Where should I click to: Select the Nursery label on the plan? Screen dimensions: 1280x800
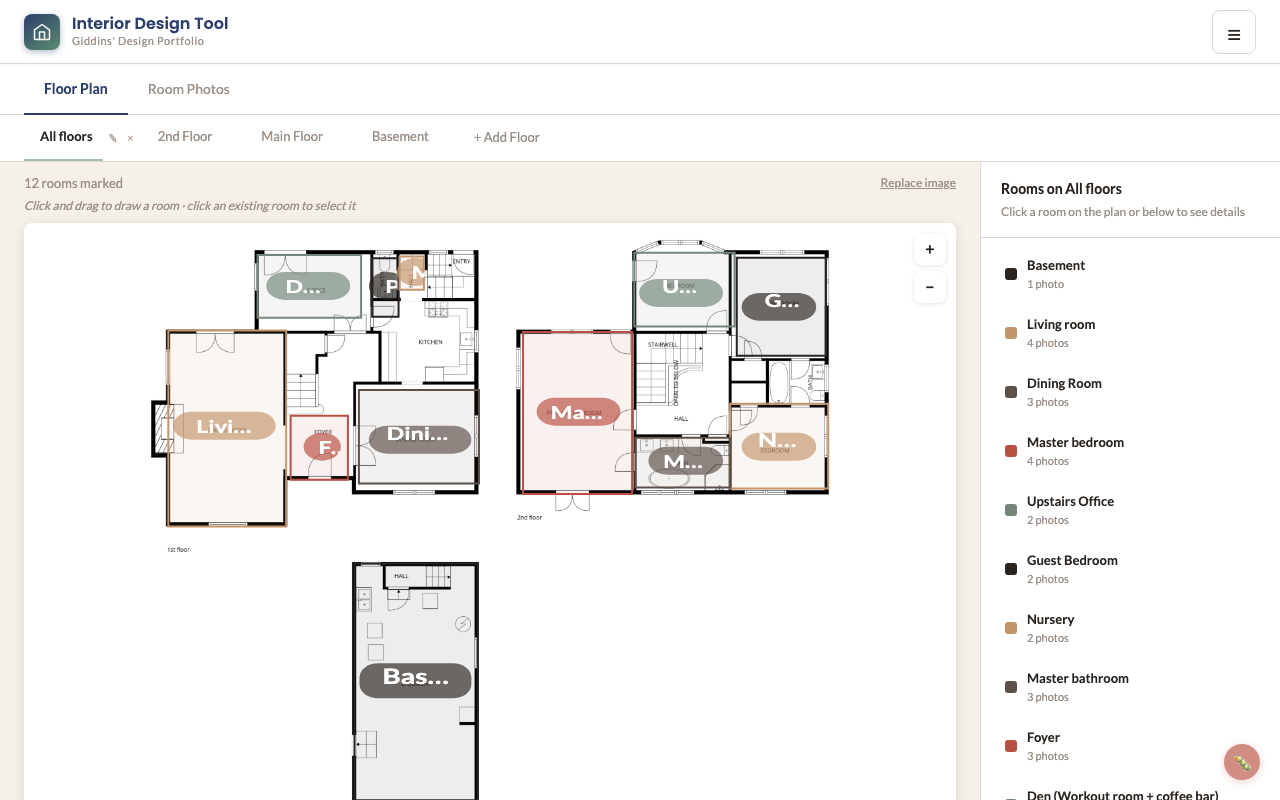click(x=778, y=445)
